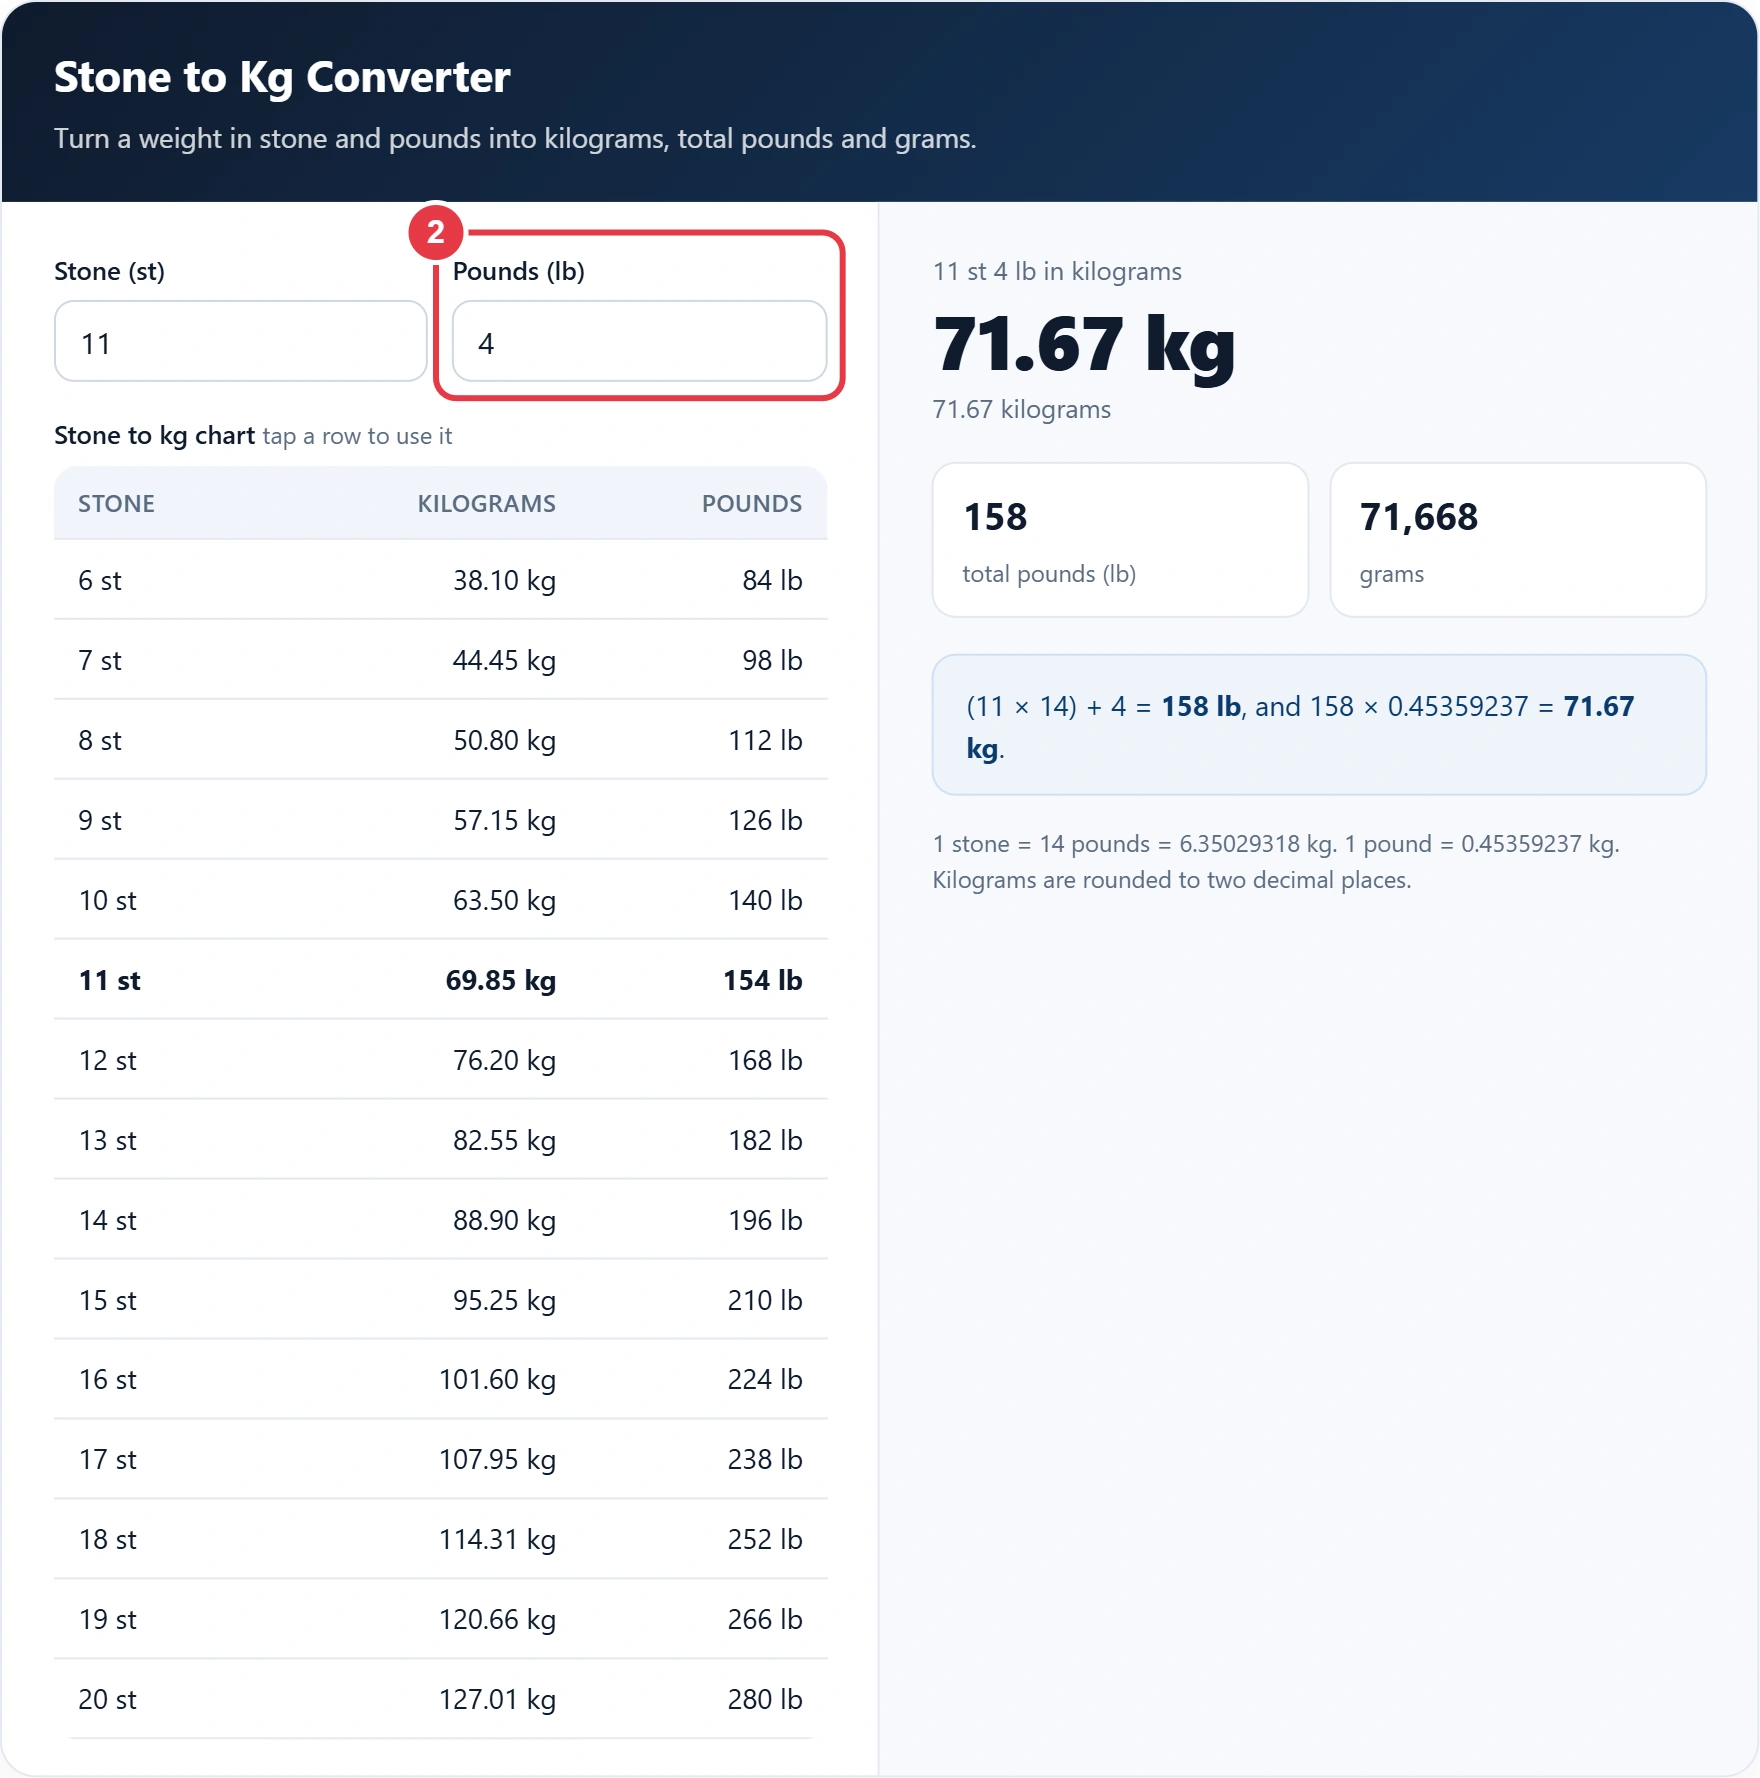Select the 12 st chart row
Viewport: 1760px width, 1778px height.
tap(441, 1060)
